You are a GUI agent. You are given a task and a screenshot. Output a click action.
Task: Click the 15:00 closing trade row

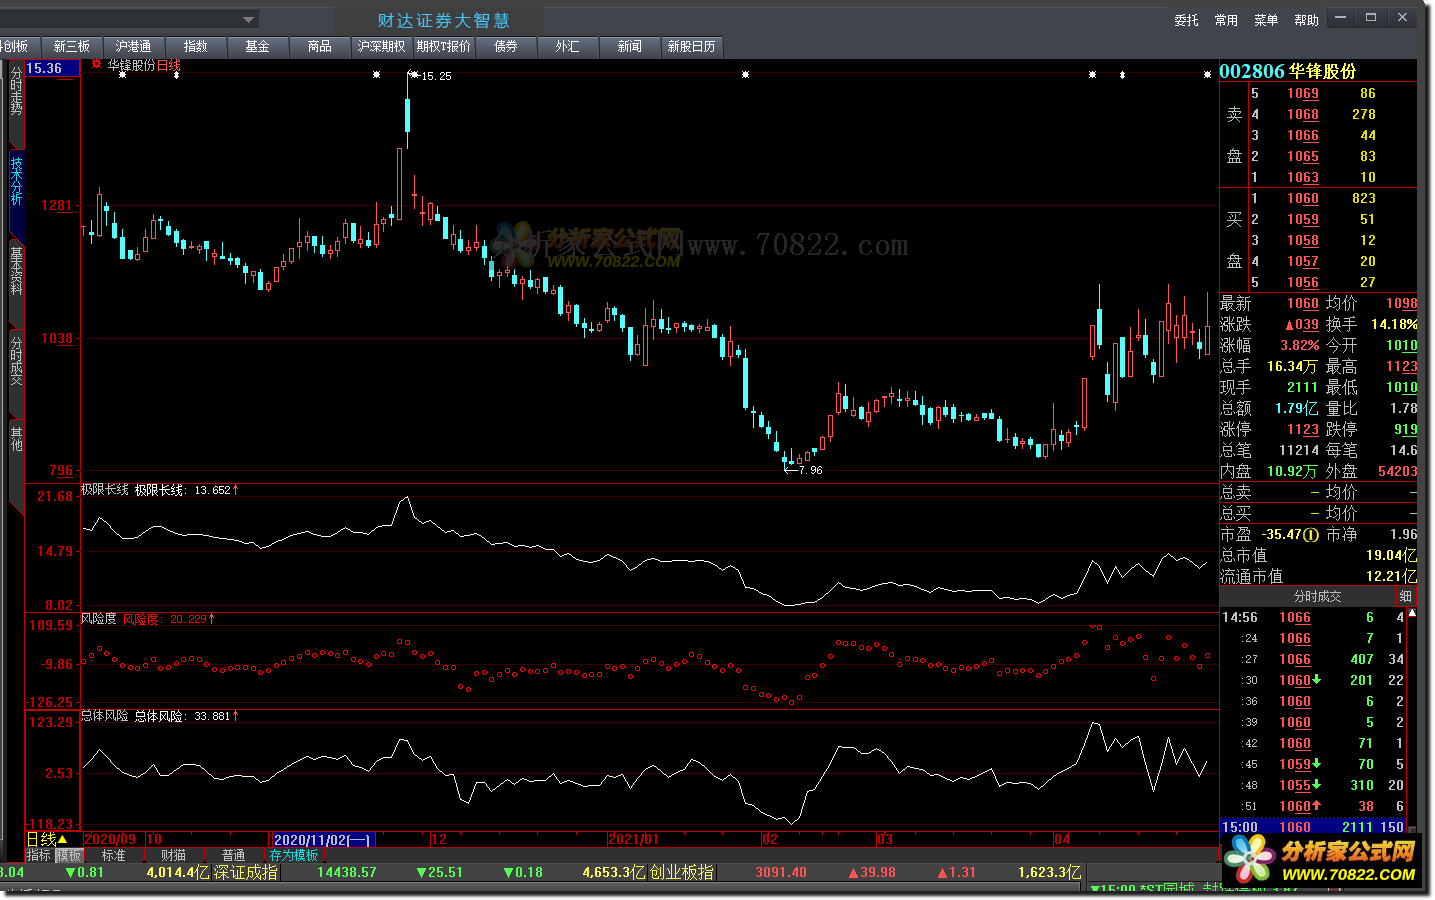[1314, 827]
